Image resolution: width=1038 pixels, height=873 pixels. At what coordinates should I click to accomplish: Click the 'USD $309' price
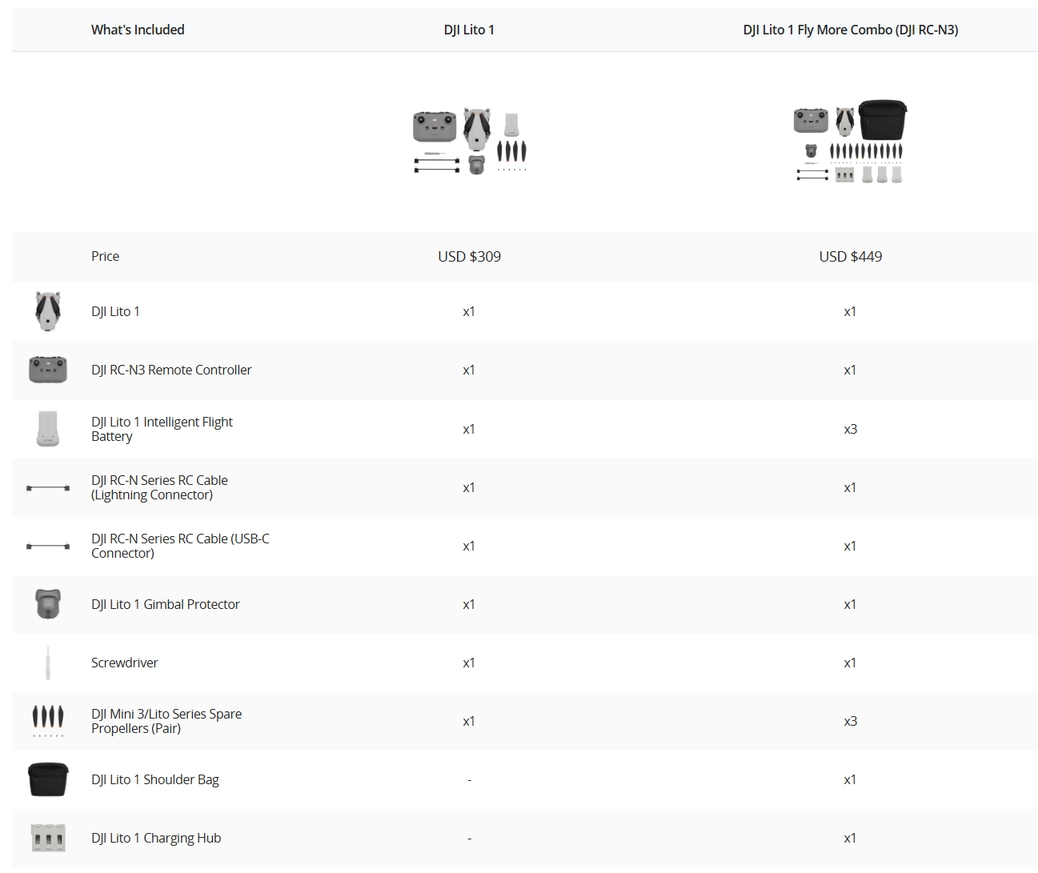click(469, 256)
